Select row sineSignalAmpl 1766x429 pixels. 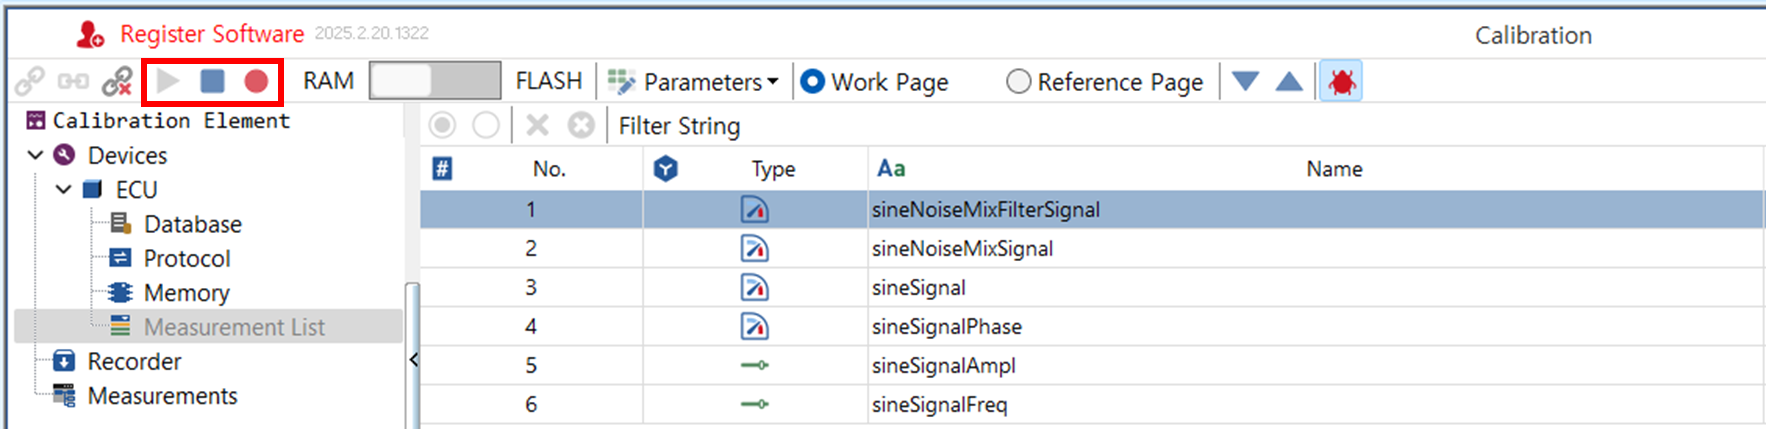click(1092, 365)
